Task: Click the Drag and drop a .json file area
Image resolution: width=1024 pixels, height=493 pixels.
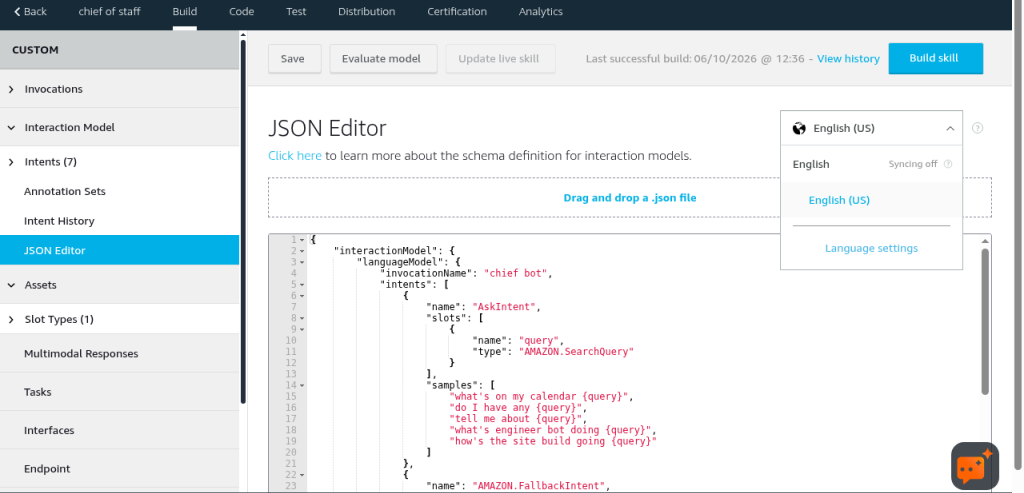Action: click(x=630, y=198)
